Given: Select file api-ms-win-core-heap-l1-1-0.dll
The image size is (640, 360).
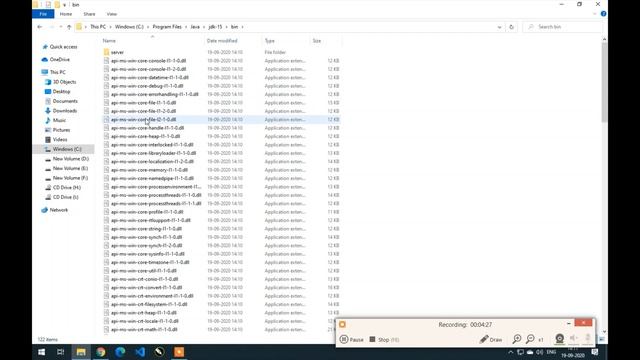Looking at the screenshot, I should [145, 136].
